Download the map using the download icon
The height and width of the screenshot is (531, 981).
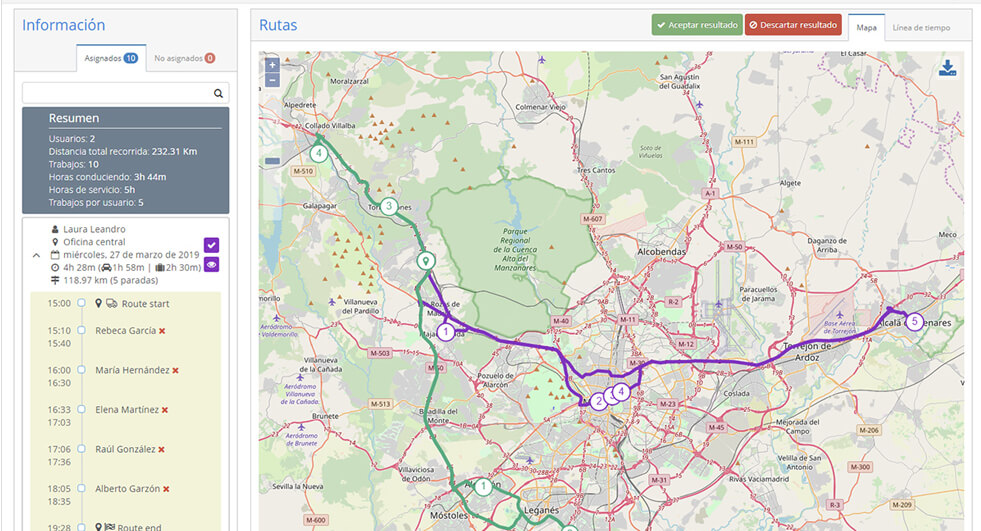point(947,68)
